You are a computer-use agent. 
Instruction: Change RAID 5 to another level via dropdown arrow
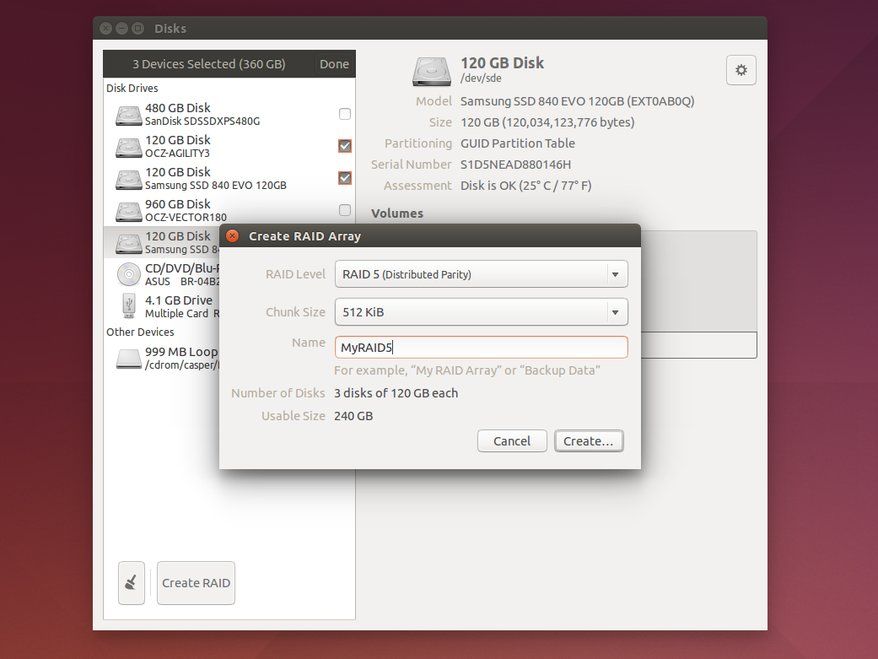[x=615, y=273]
